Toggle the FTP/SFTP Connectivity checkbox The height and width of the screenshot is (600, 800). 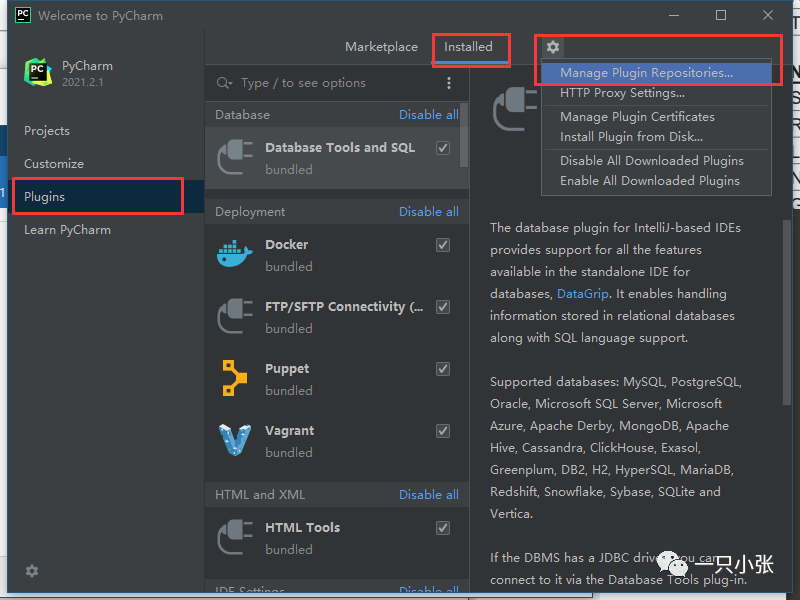tap(443, 307)
